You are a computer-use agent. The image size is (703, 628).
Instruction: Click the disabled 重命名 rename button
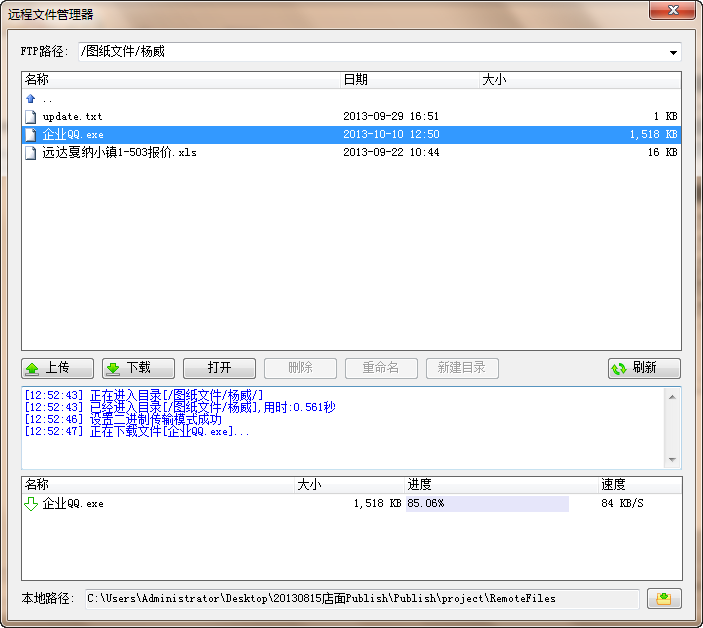pos(381,368)
